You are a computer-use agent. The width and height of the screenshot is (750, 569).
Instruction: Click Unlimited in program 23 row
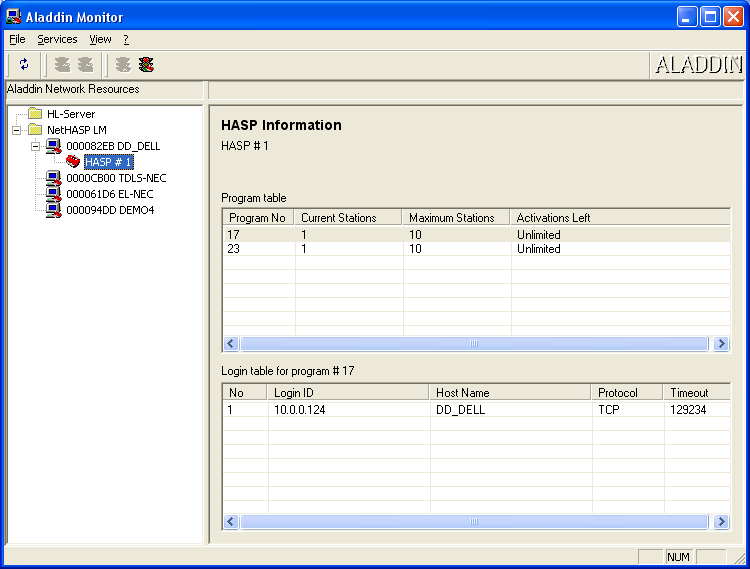pyautogui.click(x=539, y=249)
